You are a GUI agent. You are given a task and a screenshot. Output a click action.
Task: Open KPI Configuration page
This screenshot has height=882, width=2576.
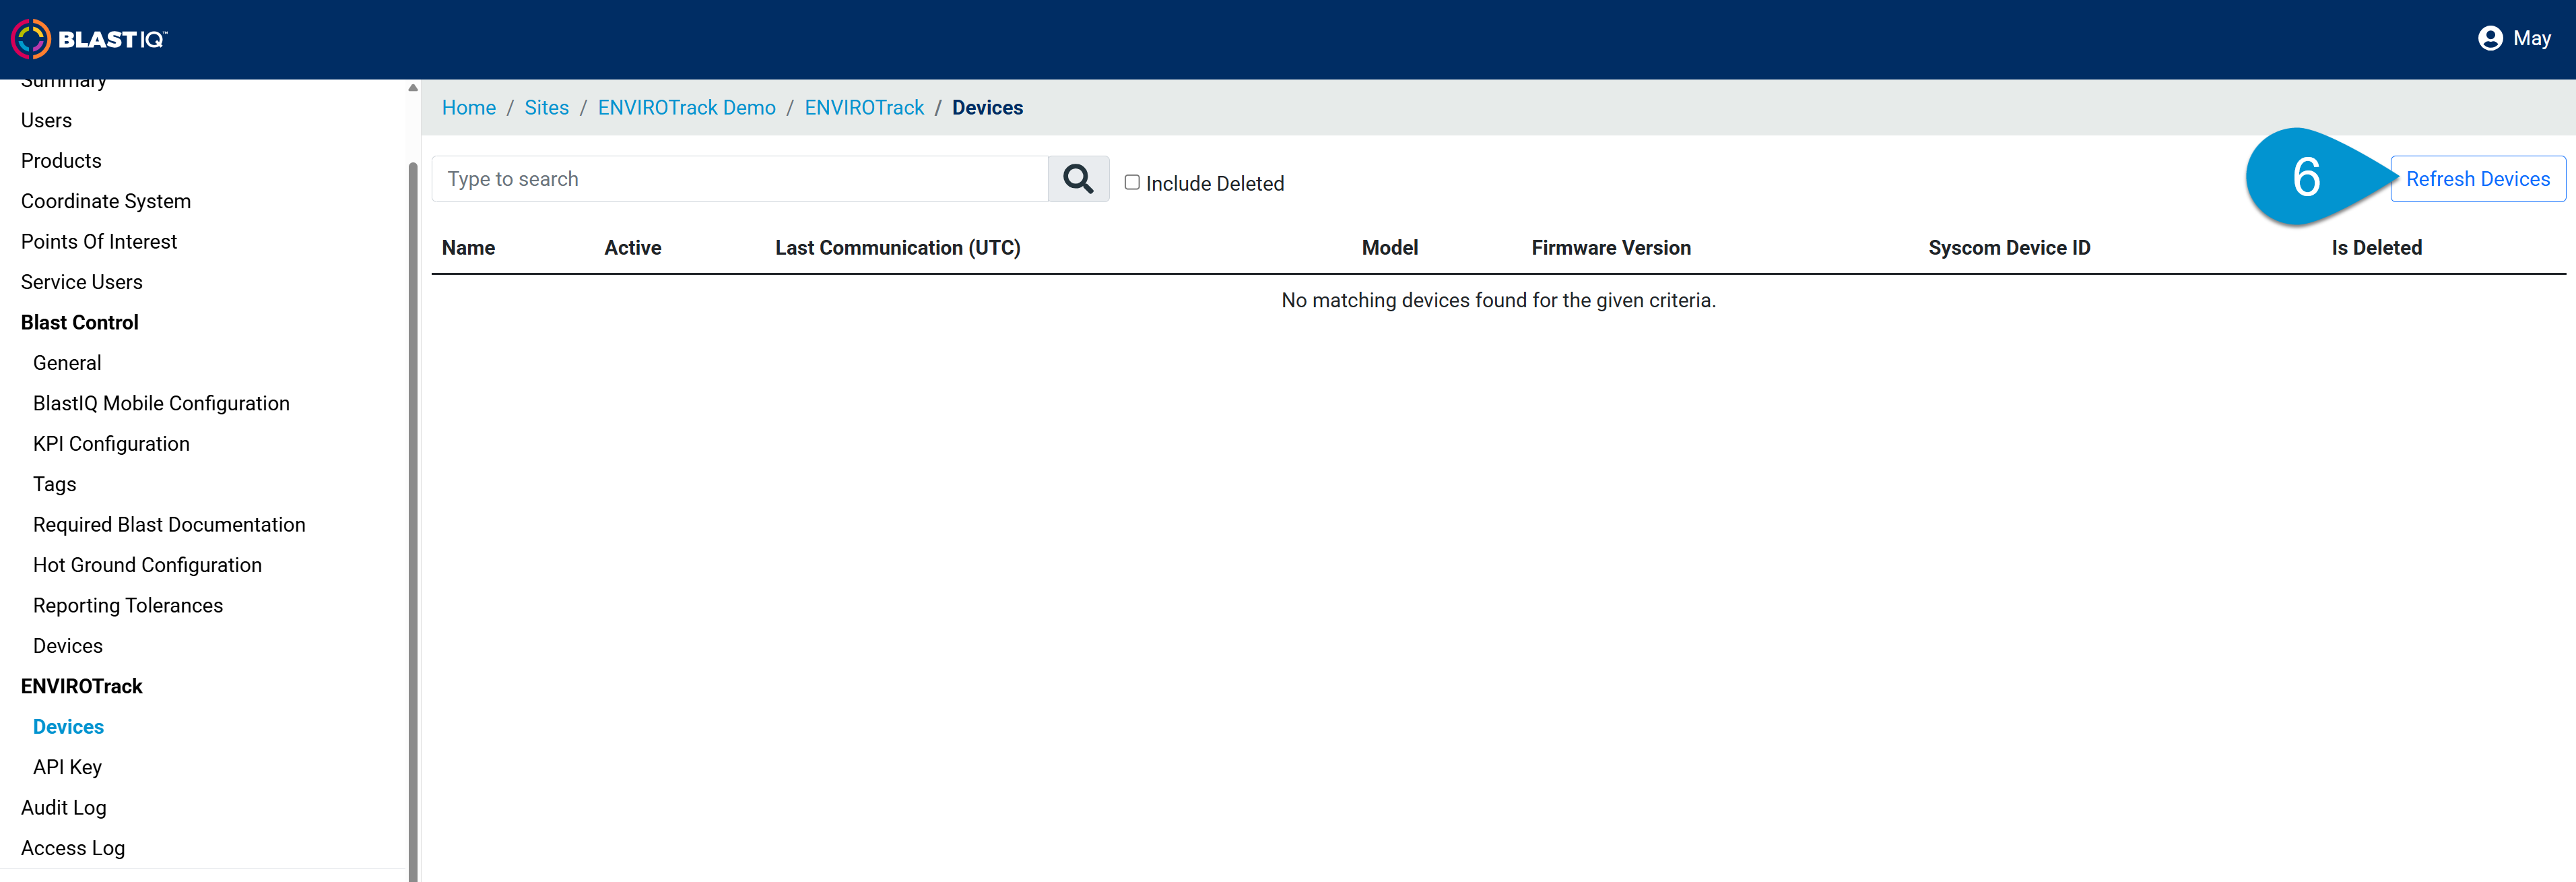click(x=111, y=444)
